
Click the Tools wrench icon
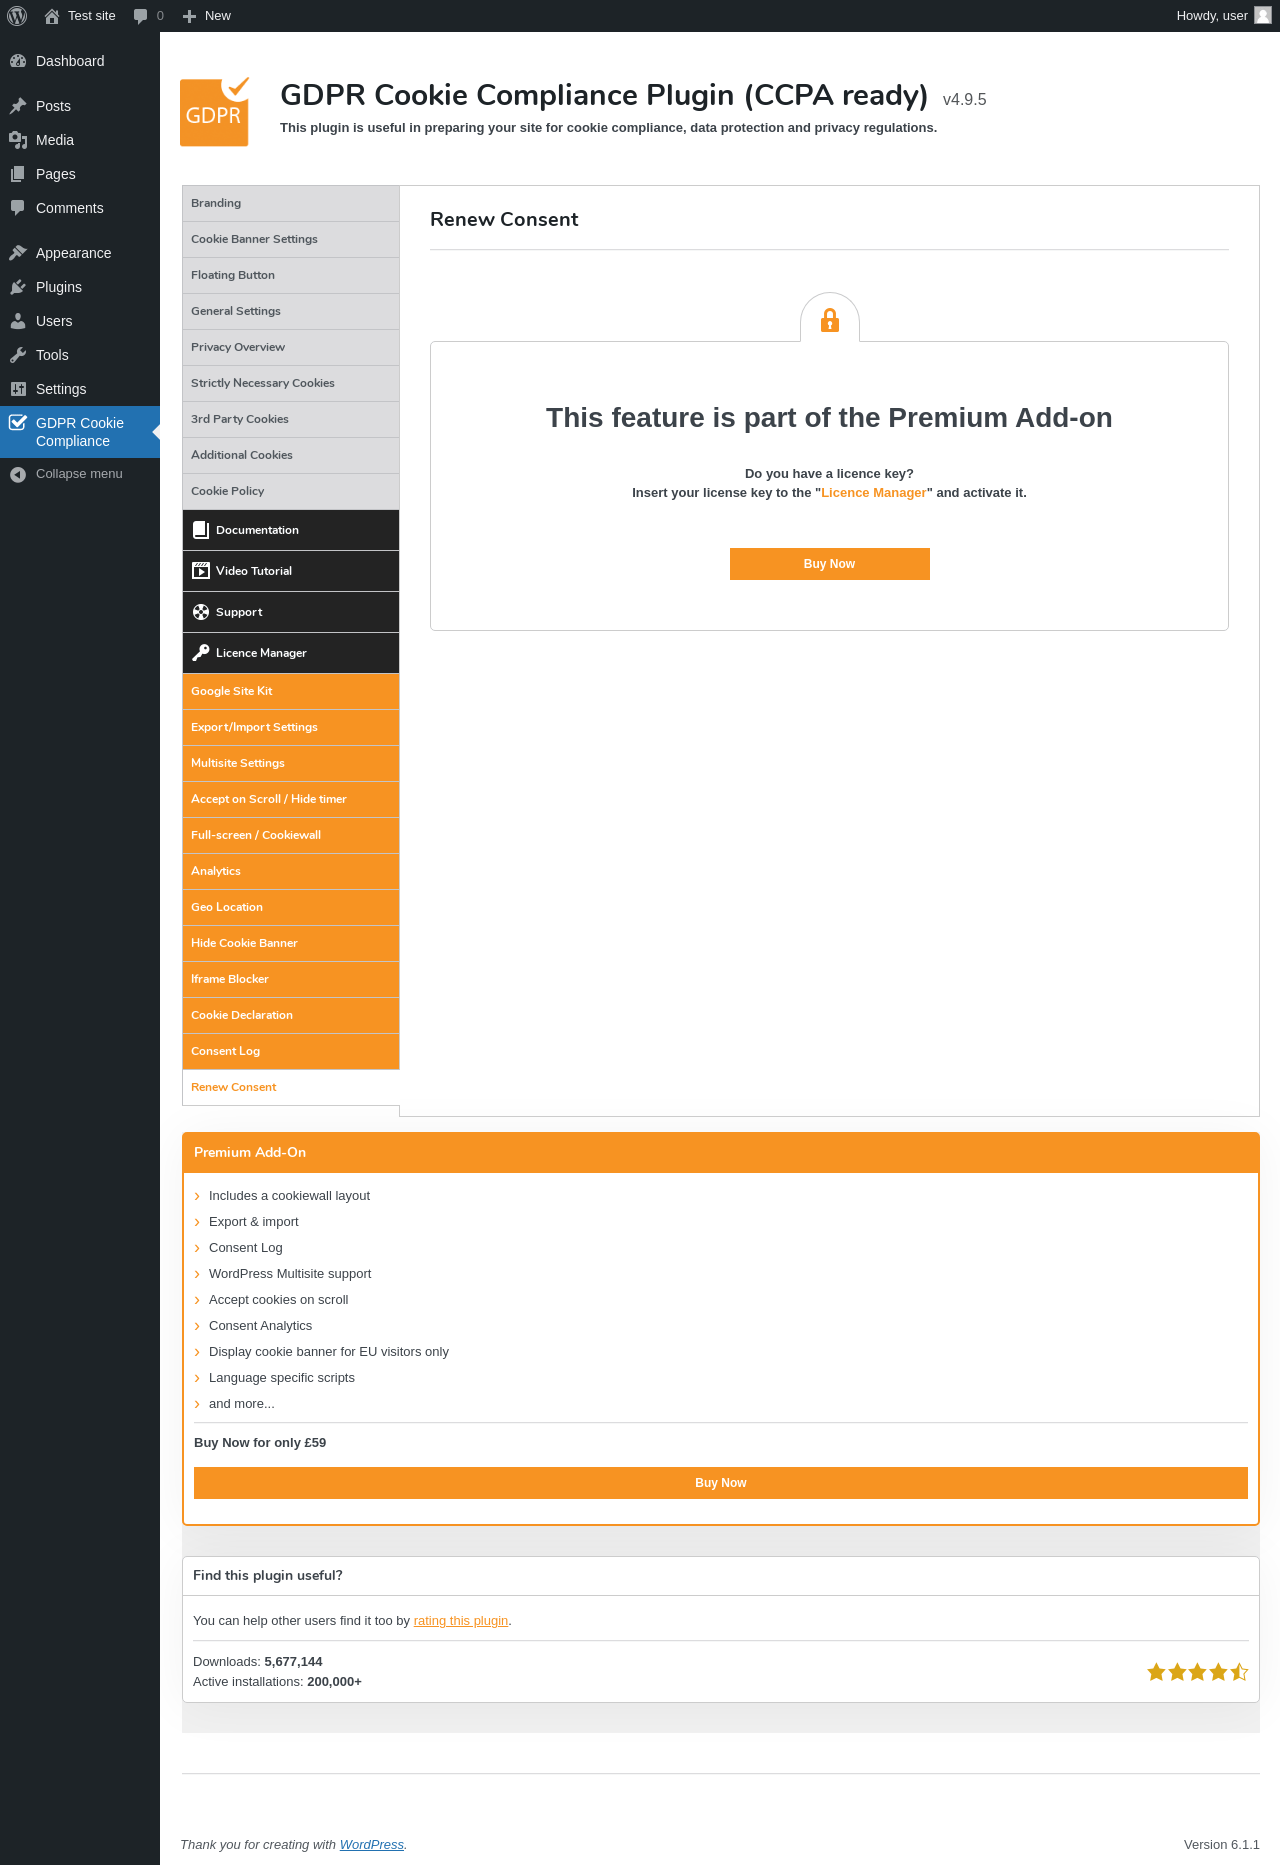[x=18, y=355]
